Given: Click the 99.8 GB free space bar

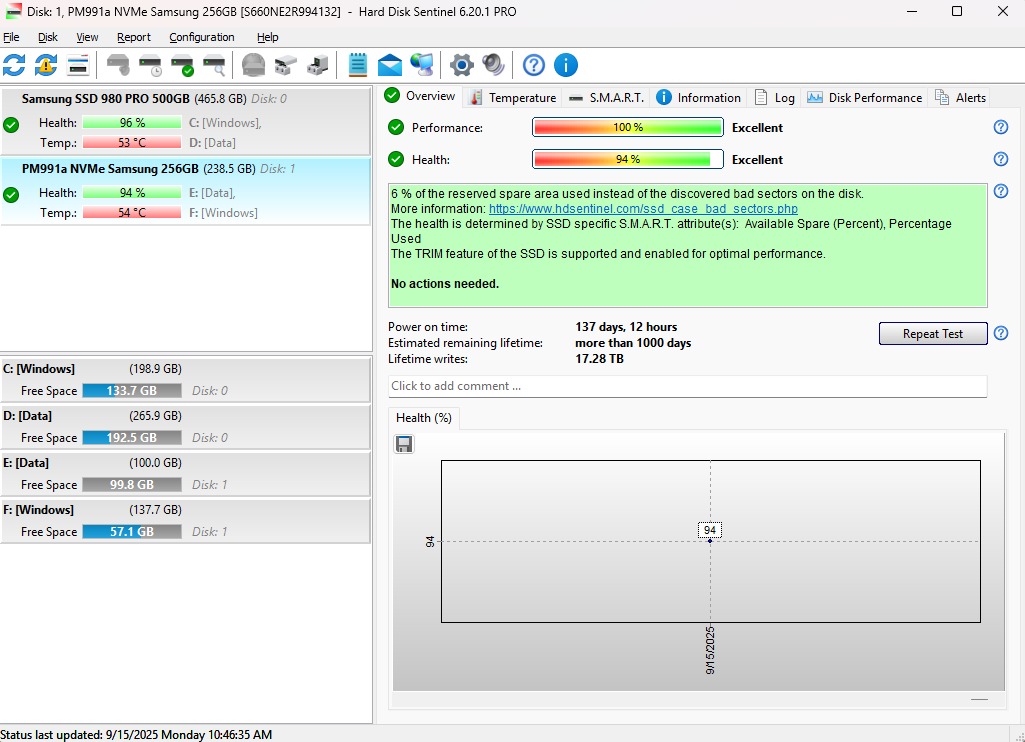Looking at the screenshot, I should 132,484.
